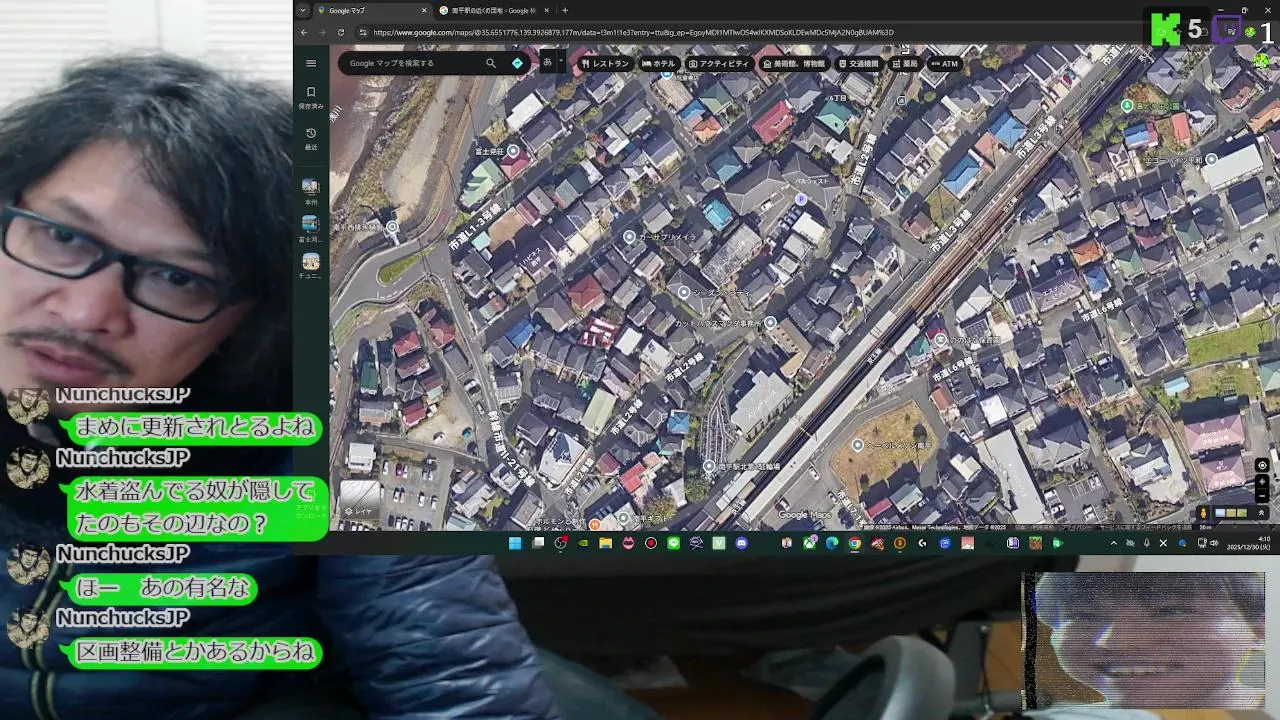Click the magnifier search icon

pyautogui.click(x=491, y=63)
